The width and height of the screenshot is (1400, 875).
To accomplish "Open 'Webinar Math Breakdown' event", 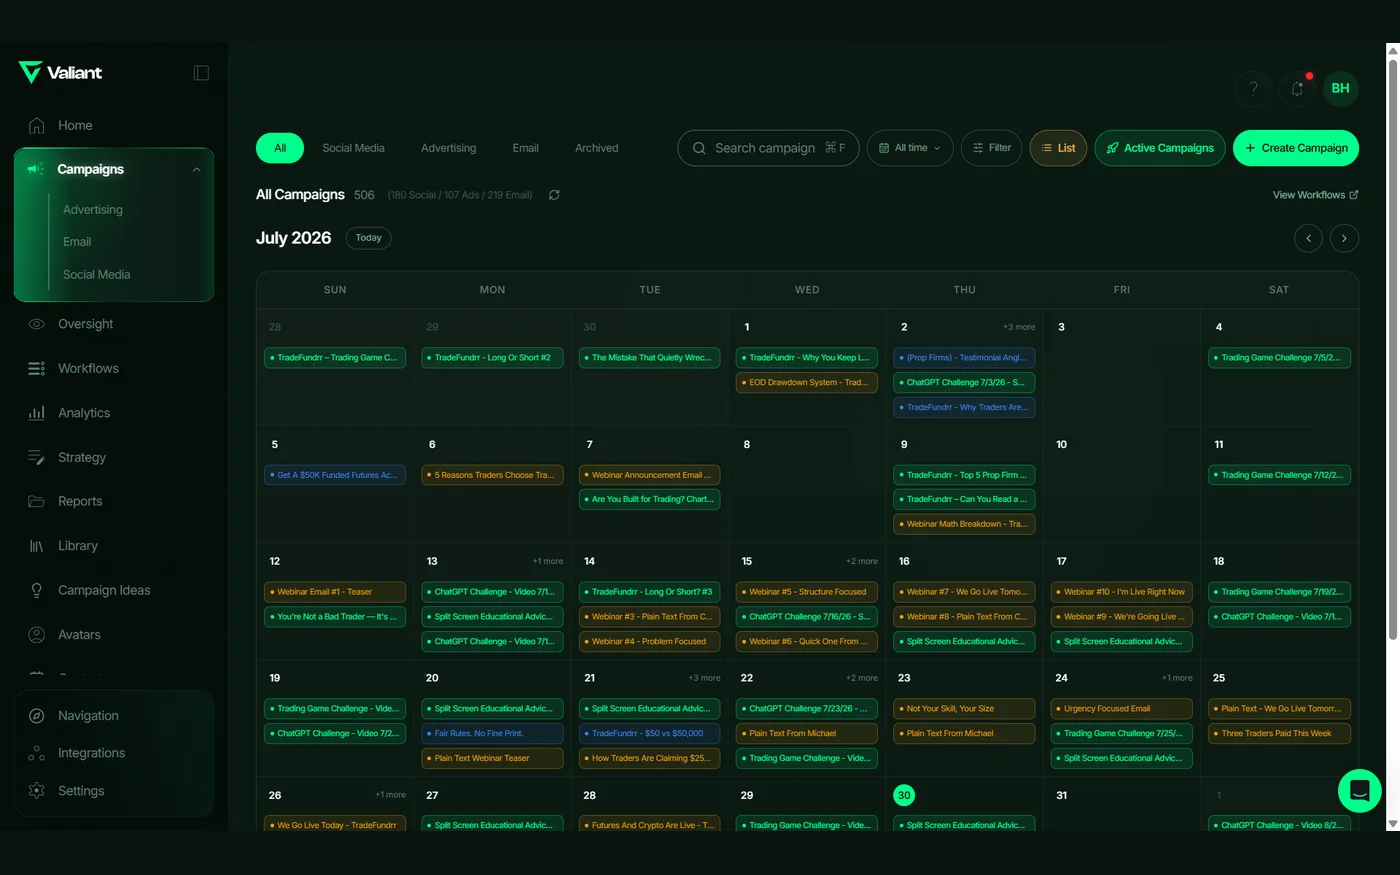I will point(964,524).
